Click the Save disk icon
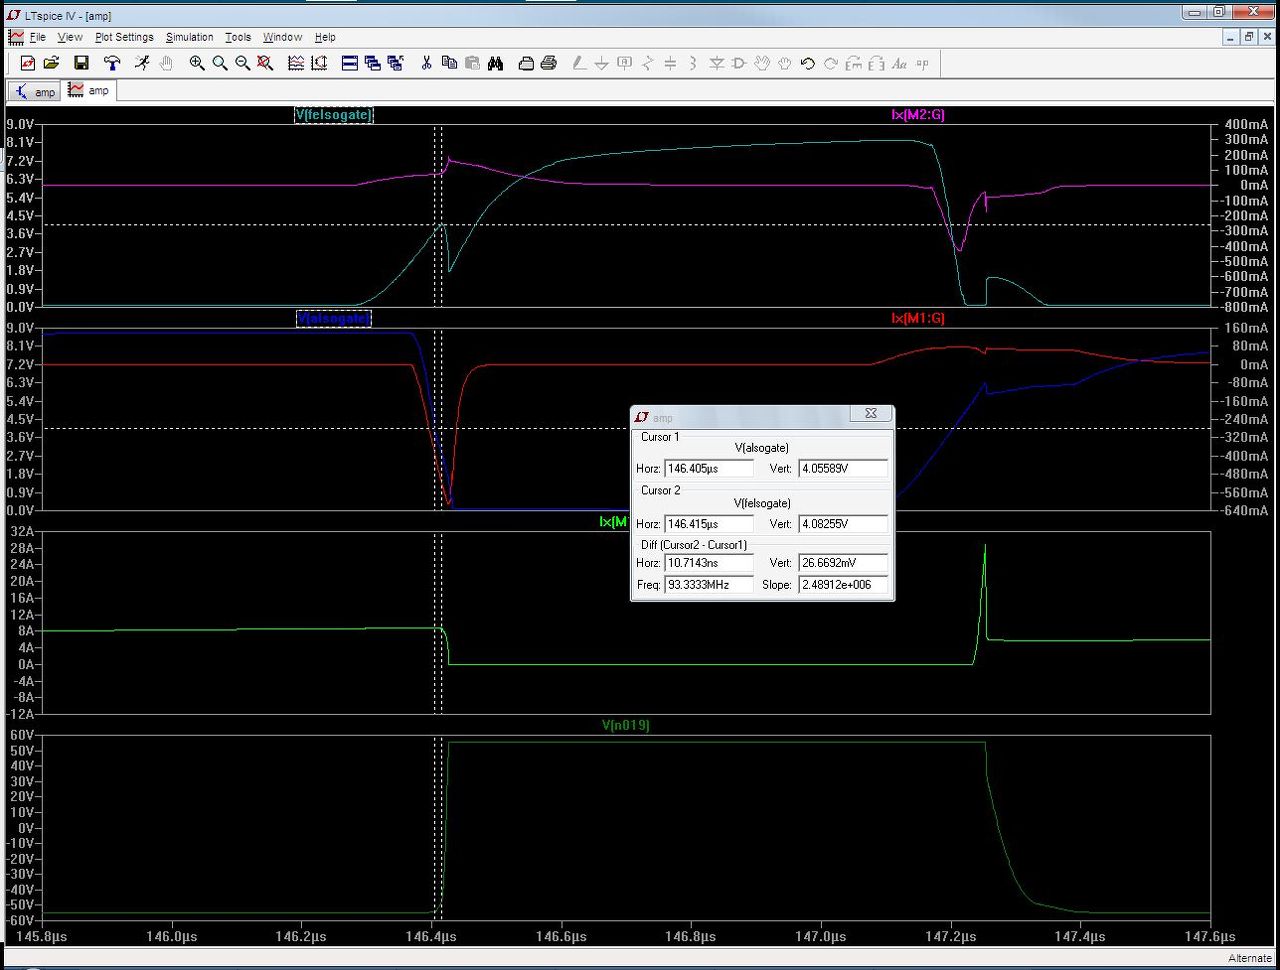 (82, 63)
